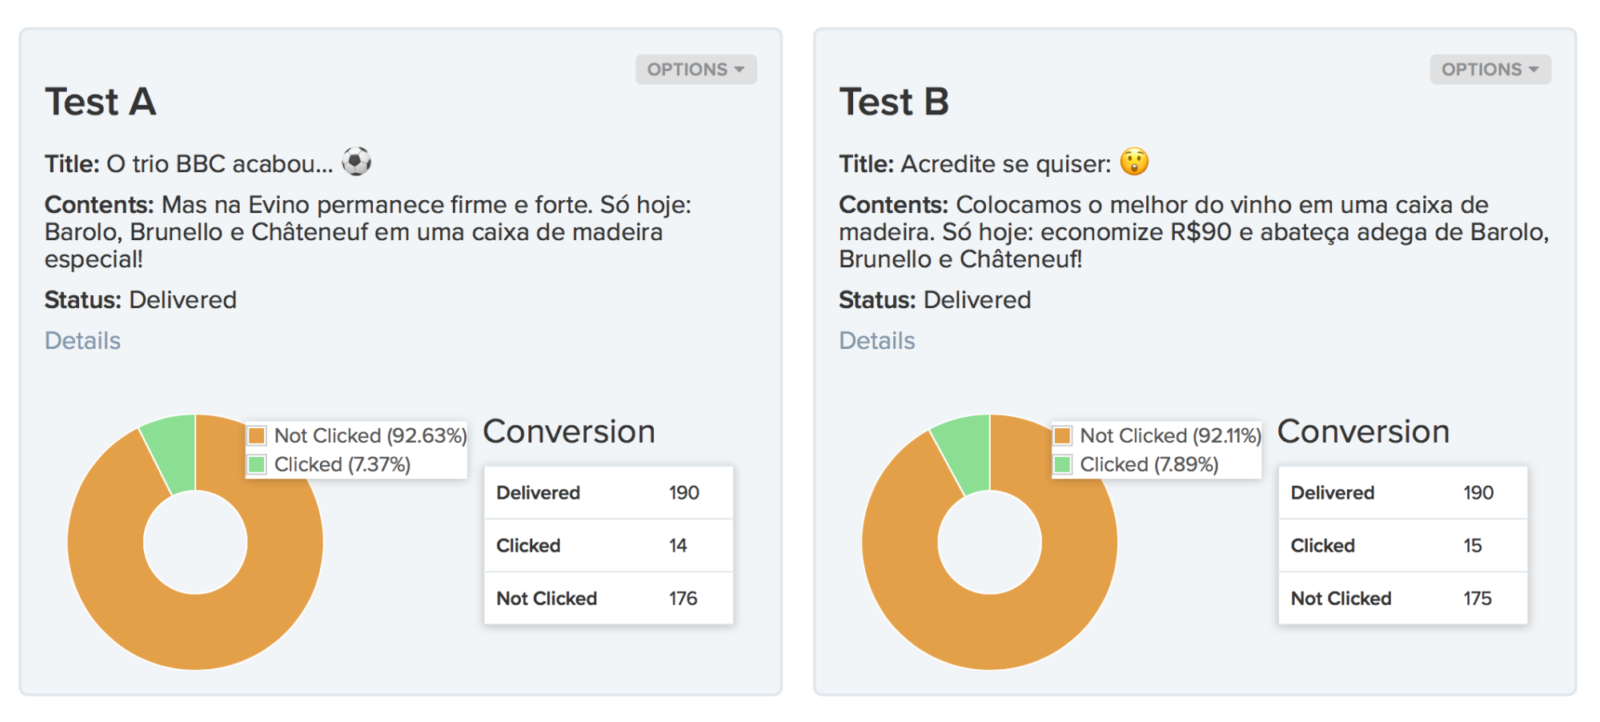Screen dimensions: 1600x722
Task: Select the Delivered row in Test A table
Action: click(x=608, y=493)
